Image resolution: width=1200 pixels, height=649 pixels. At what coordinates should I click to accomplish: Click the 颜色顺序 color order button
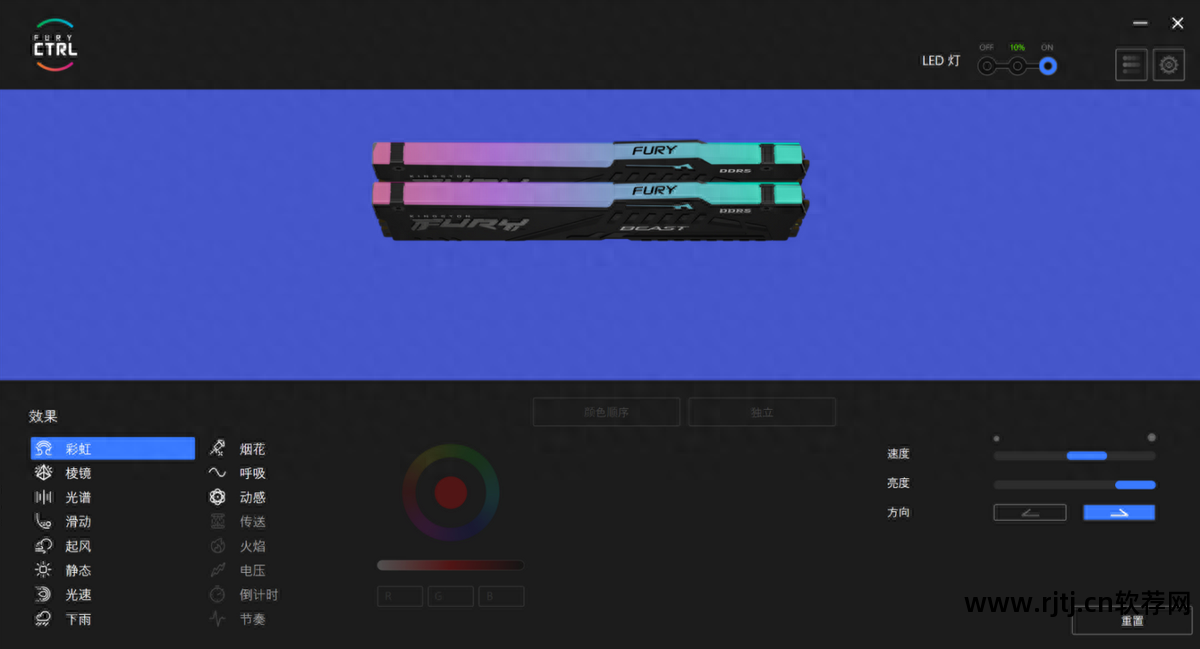[606, 412]
